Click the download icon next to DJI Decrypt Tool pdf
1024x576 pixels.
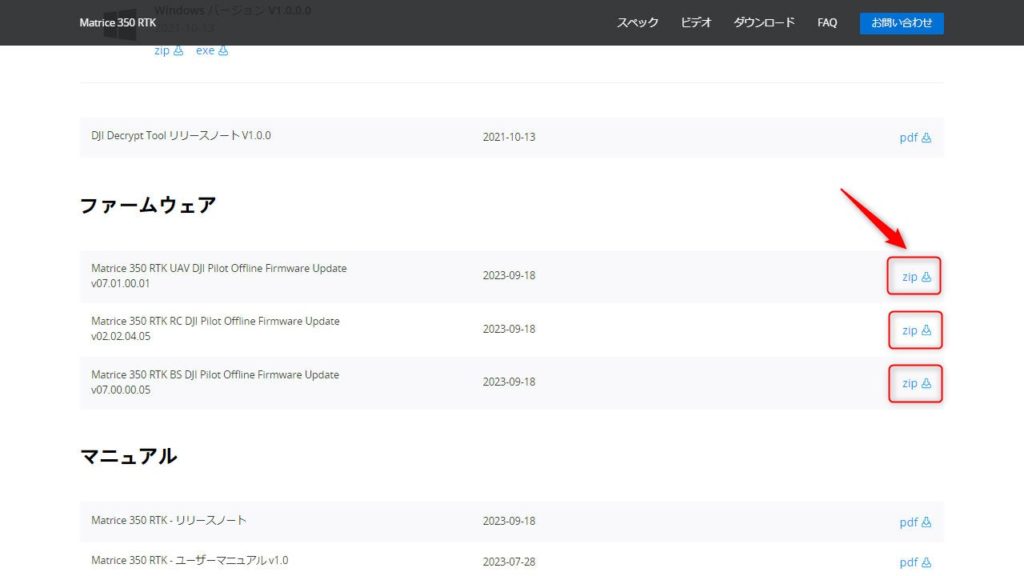pos(926,137)
